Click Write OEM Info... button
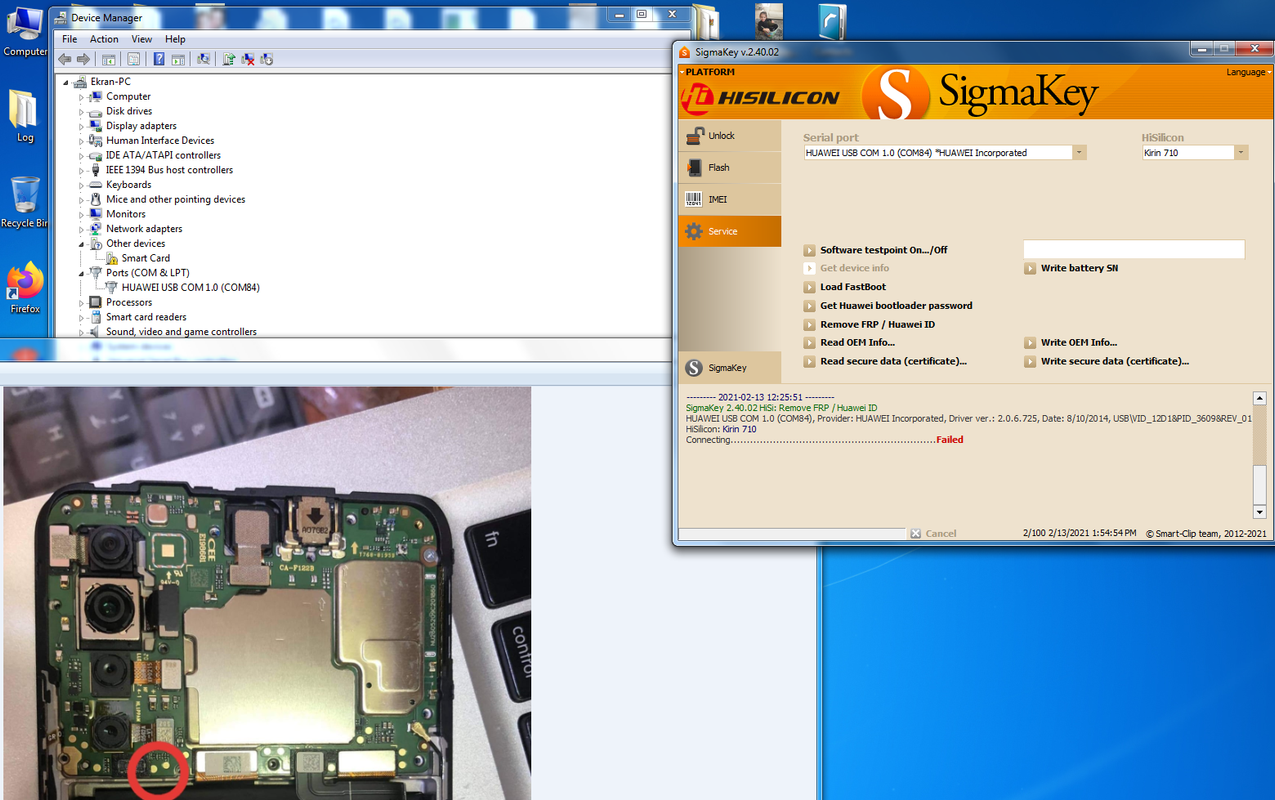This screenshot has width=1275, height=800. click(1071, 343)
